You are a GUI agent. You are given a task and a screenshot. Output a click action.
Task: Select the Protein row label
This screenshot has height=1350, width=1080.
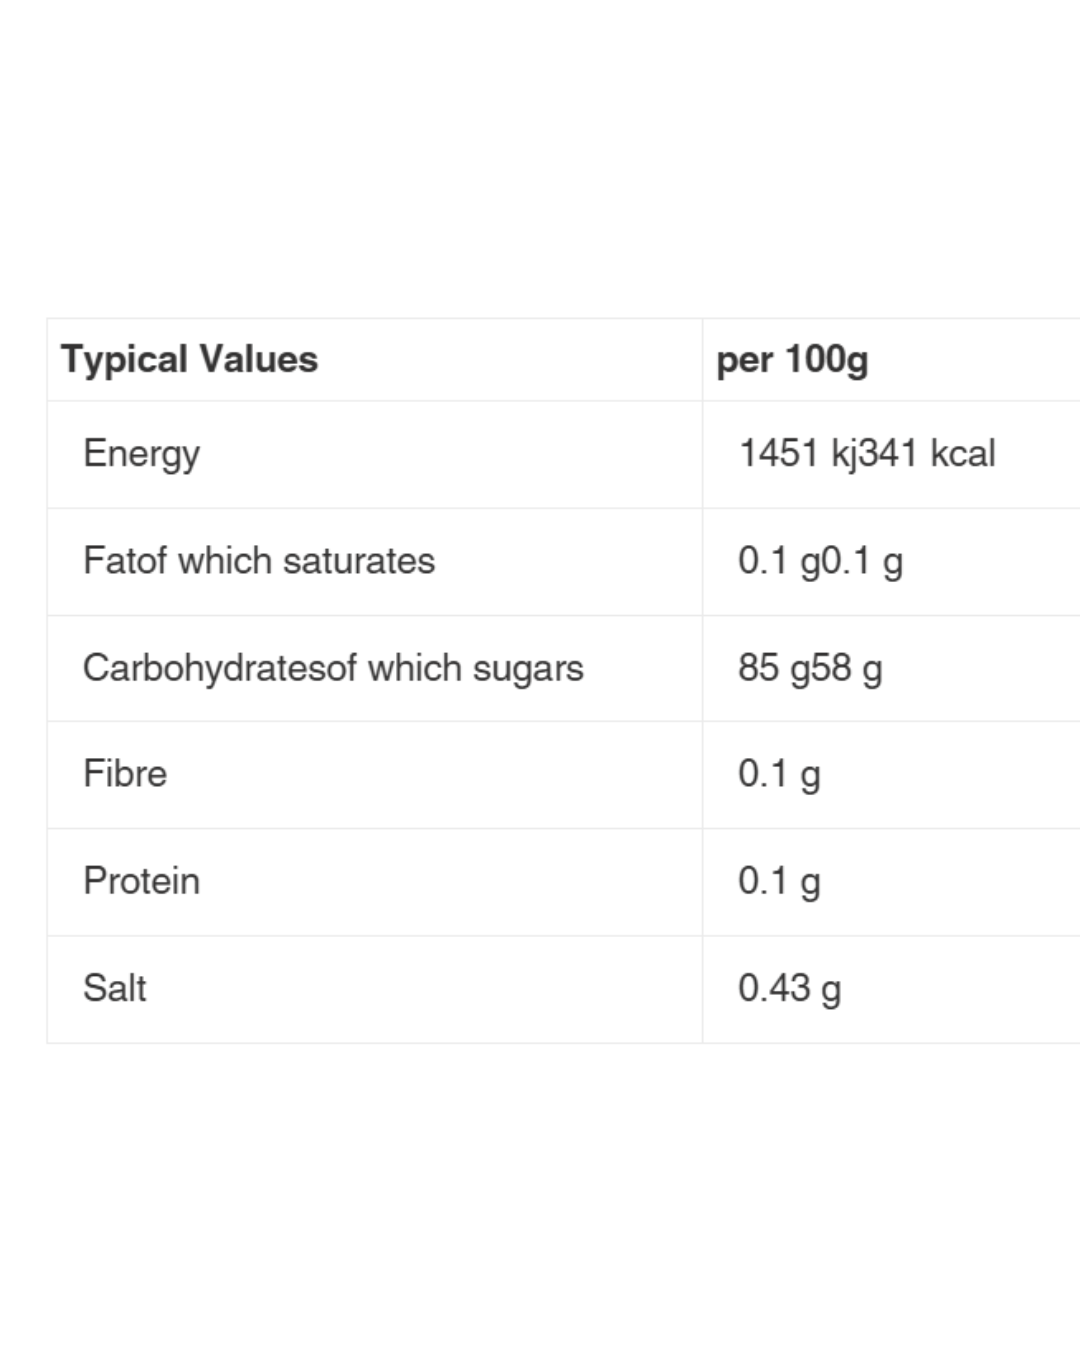(x=141, y=881)
